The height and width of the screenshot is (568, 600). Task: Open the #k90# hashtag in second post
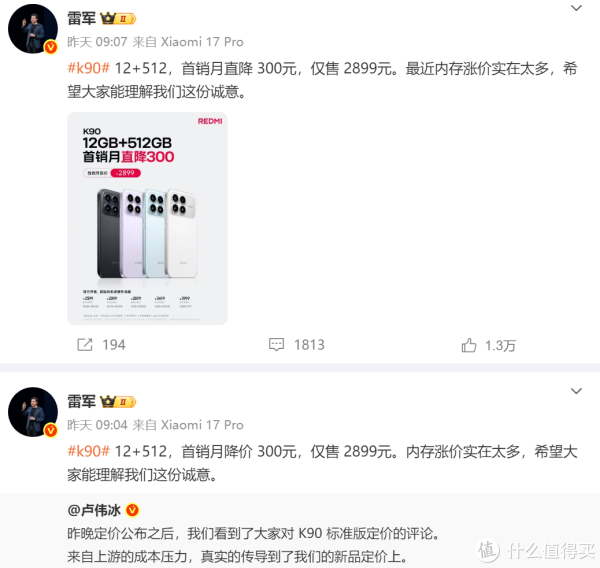pos(88,451)
